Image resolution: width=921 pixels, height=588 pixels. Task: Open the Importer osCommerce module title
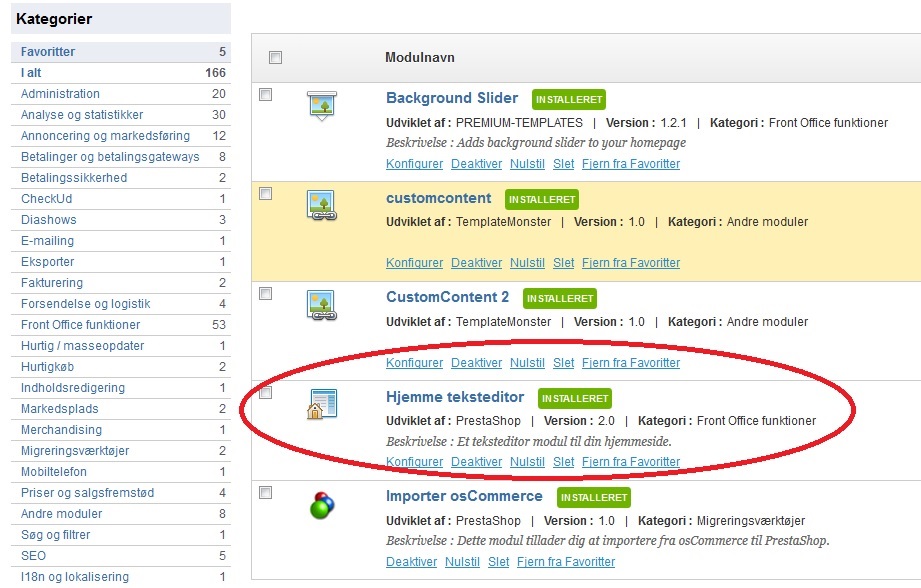pos(464,496)
